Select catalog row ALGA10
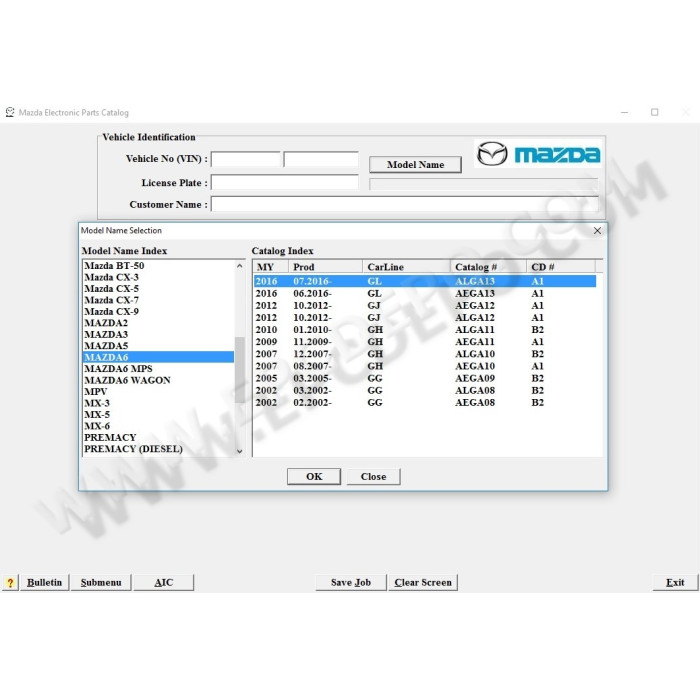 [425, 354]
